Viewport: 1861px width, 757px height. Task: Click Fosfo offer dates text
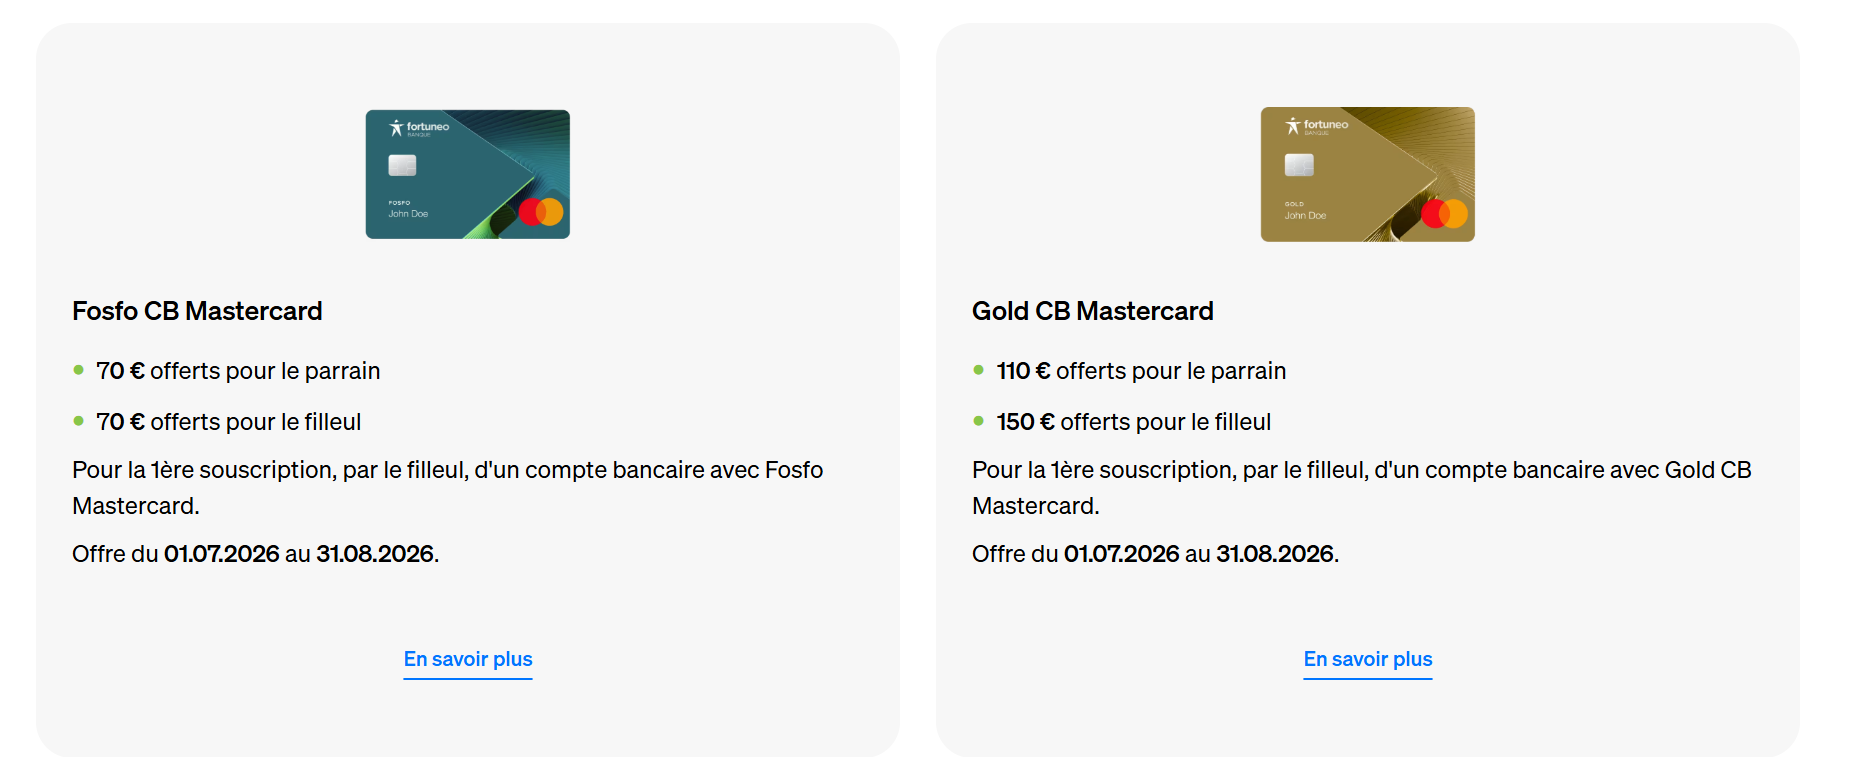tap(256, 554)
